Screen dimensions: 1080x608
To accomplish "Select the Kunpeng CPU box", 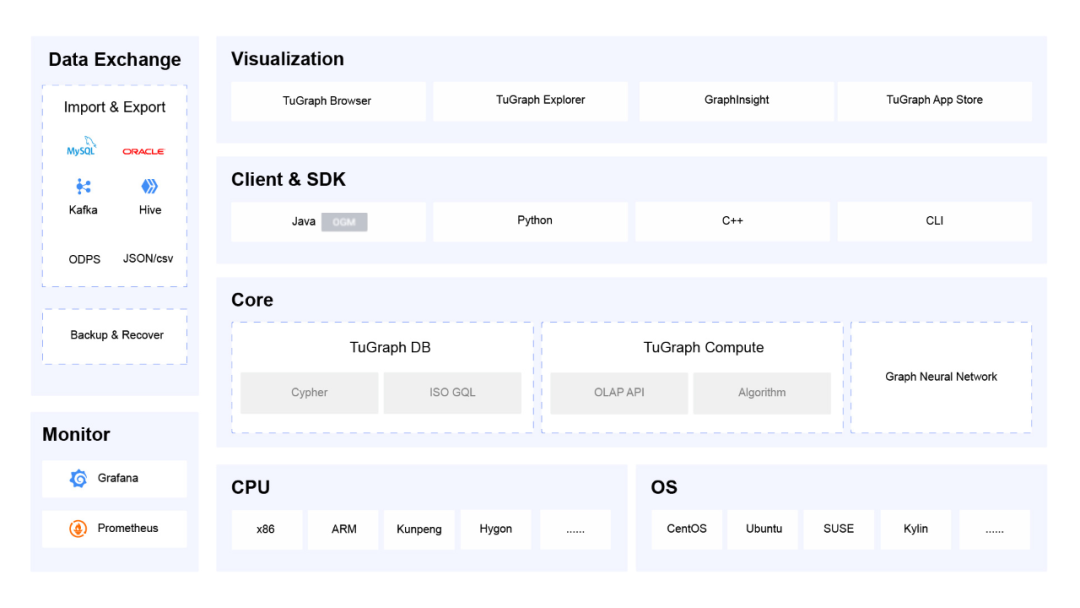I will 419,530.
